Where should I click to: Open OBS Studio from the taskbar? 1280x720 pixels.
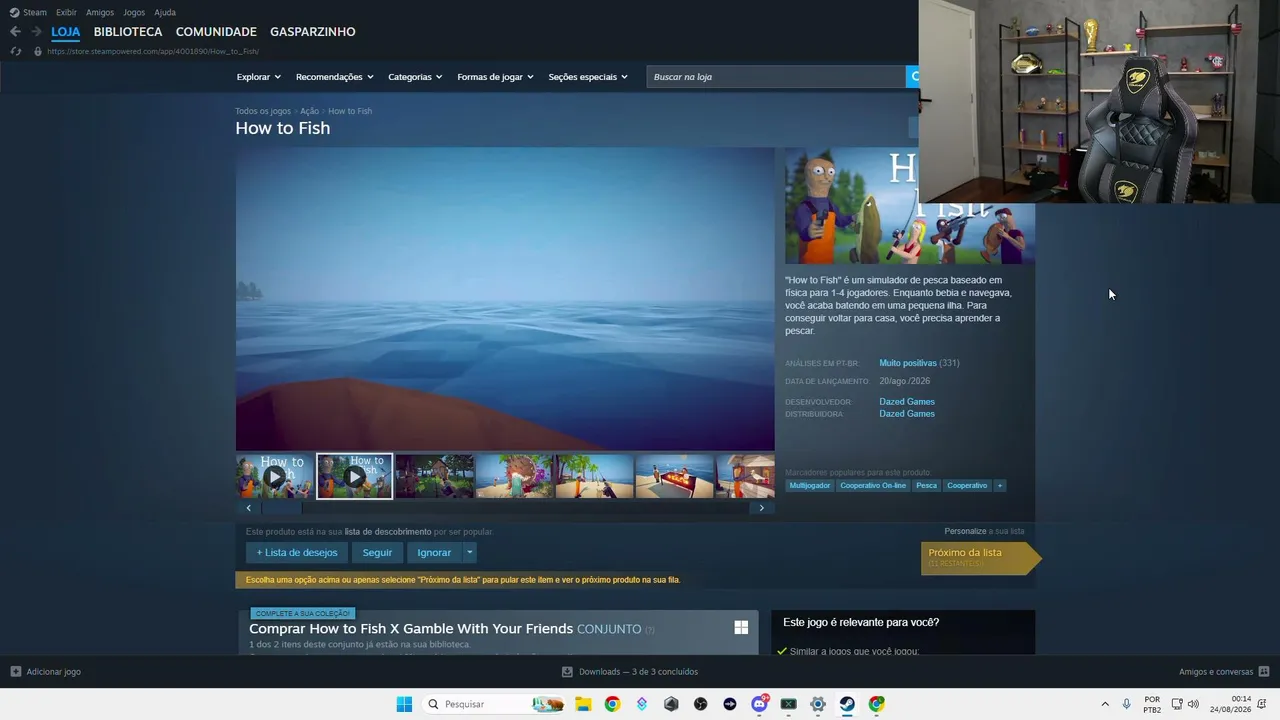tap(701, 704)
